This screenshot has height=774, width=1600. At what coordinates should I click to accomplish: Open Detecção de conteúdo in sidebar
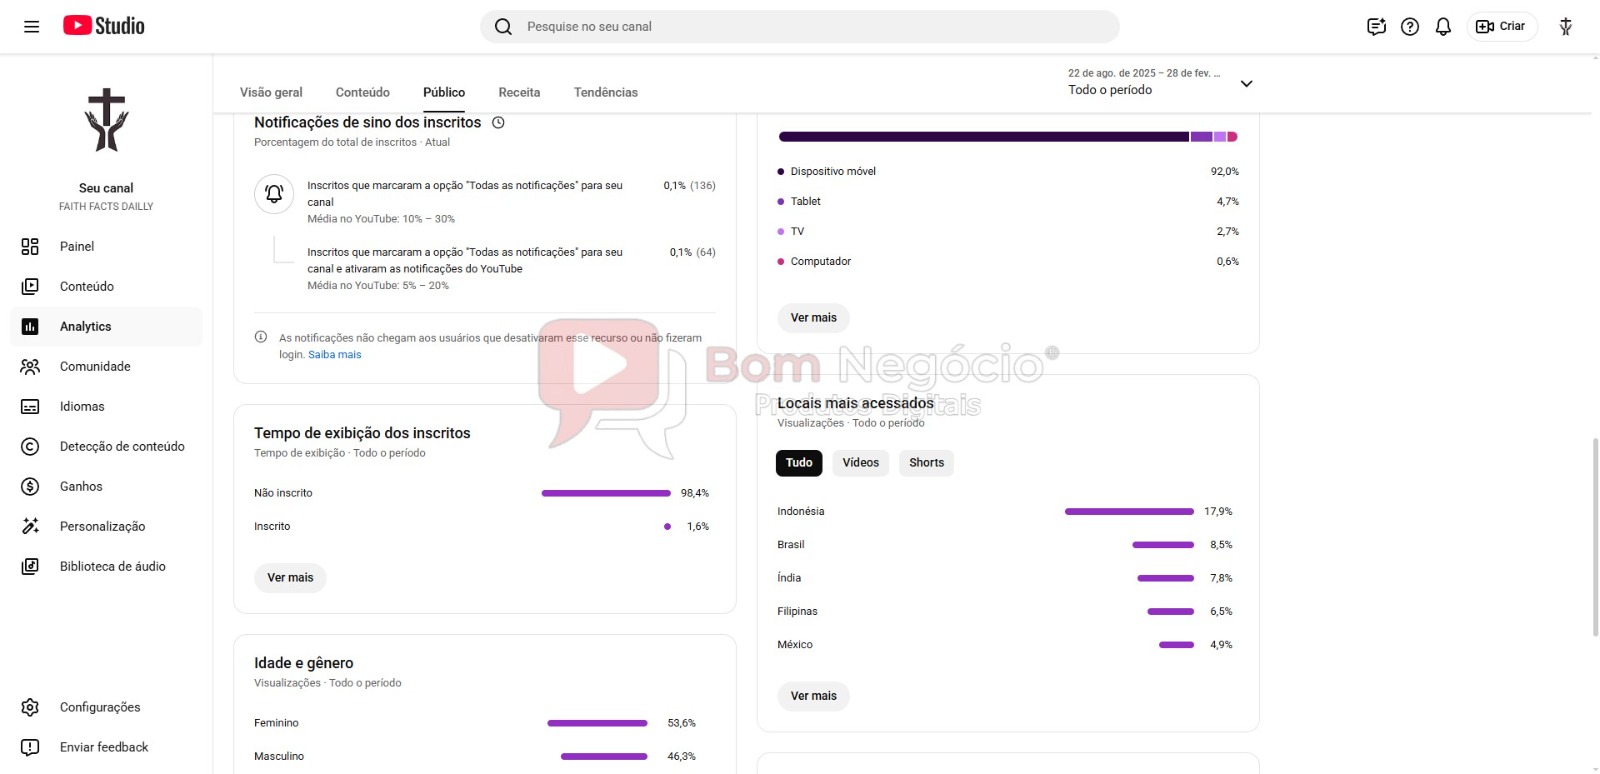click(121, 447)
